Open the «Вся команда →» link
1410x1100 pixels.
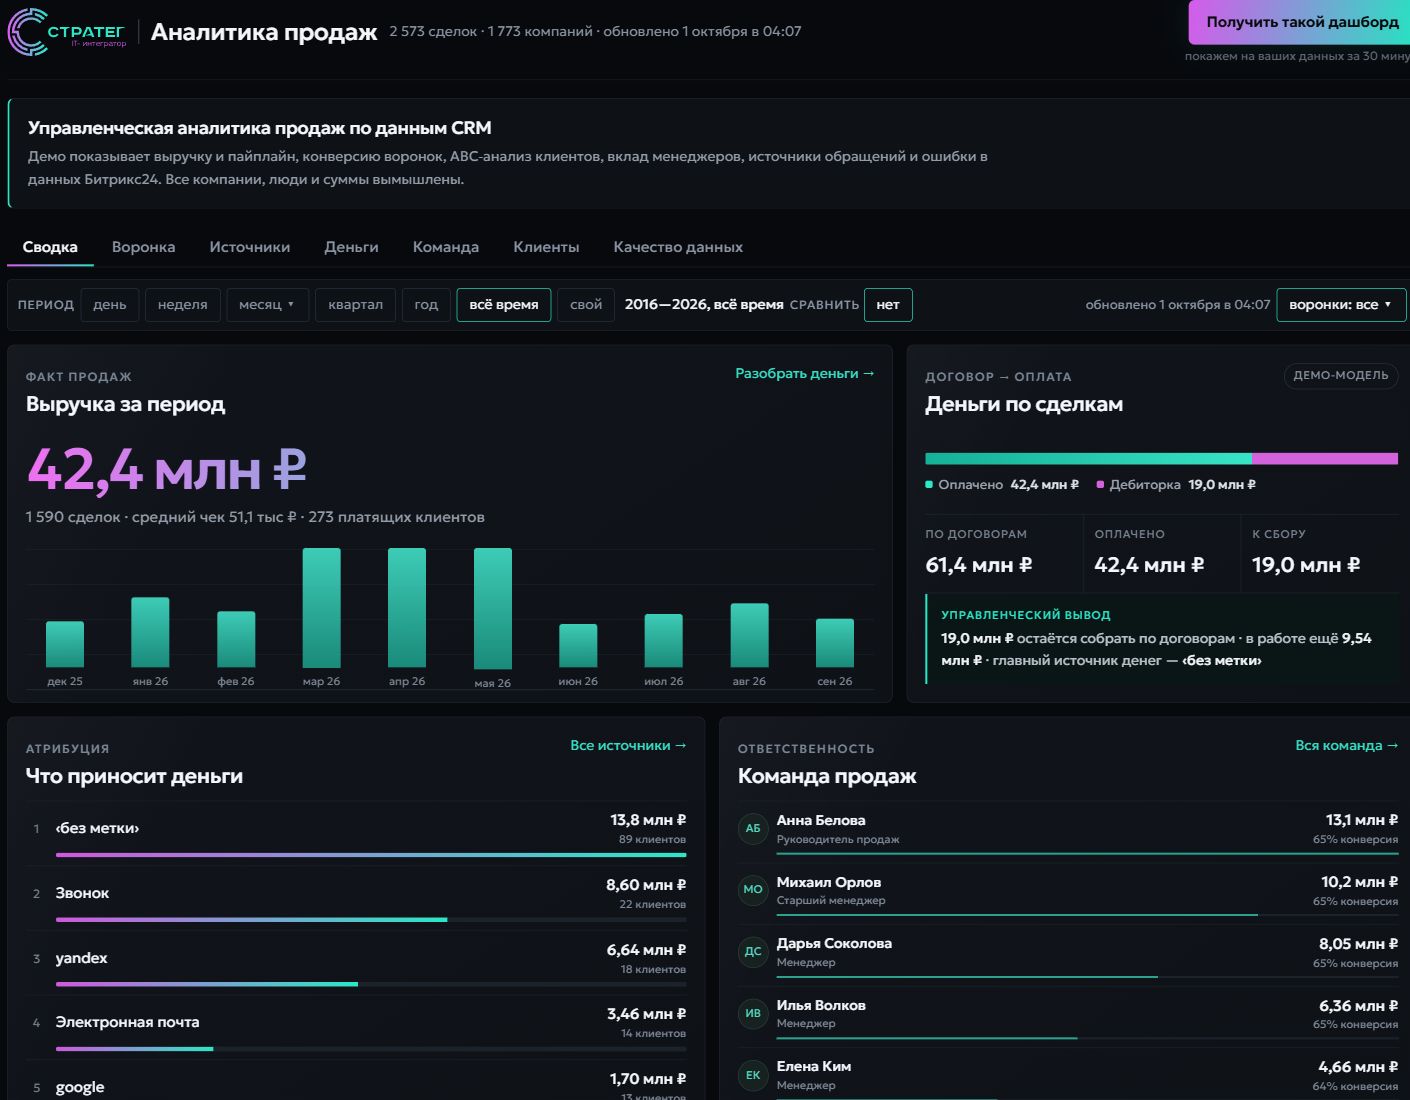(1346, 745)
